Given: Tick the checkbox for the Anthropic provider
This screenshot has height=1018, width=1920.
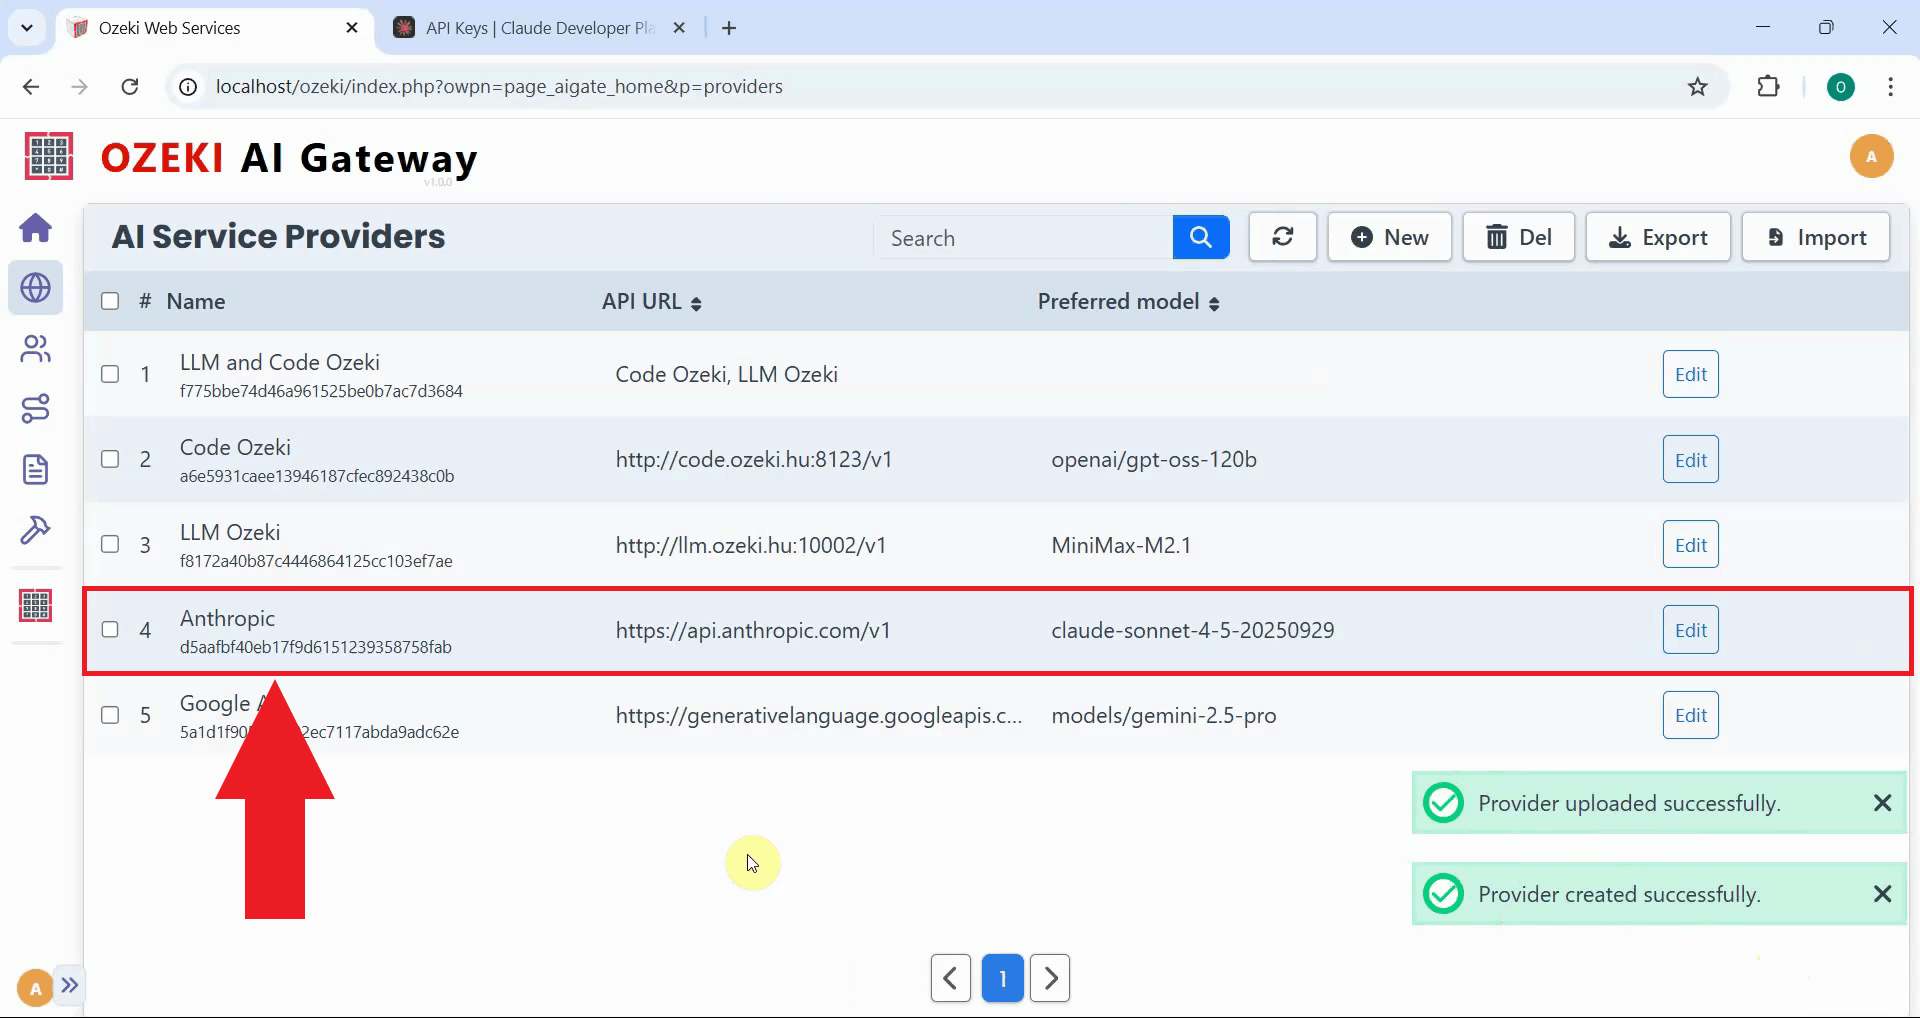Looking at the screenshot, I should click(x=110, y=630).
